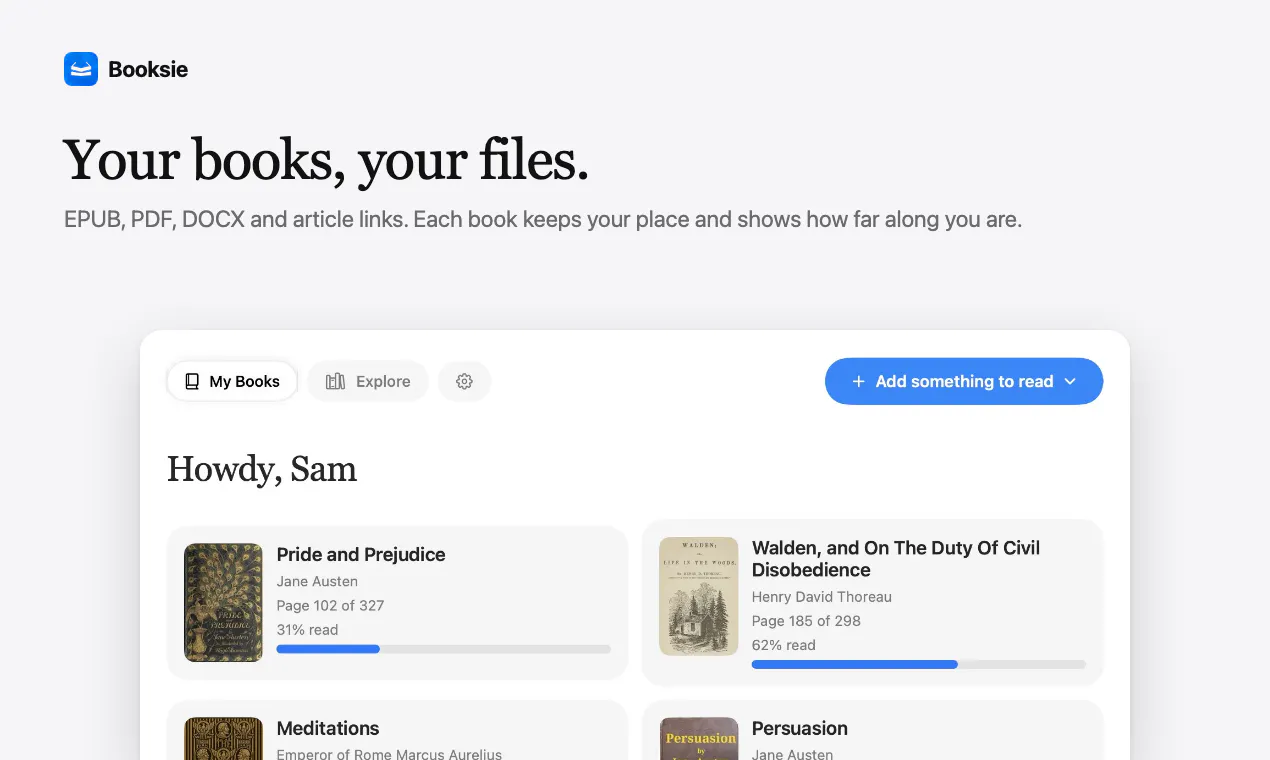
Task: Open the Meditations title
Action: [x=328, y=728]
